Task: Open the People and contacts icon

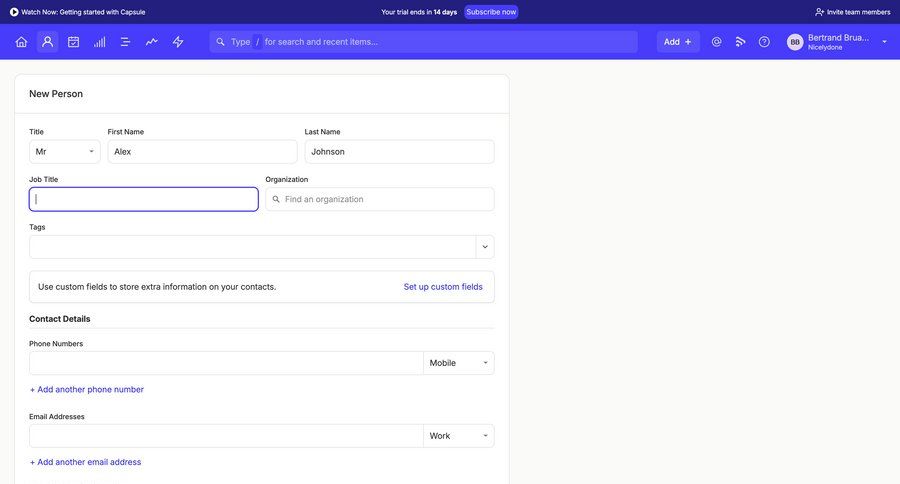Action: (47, 42)
